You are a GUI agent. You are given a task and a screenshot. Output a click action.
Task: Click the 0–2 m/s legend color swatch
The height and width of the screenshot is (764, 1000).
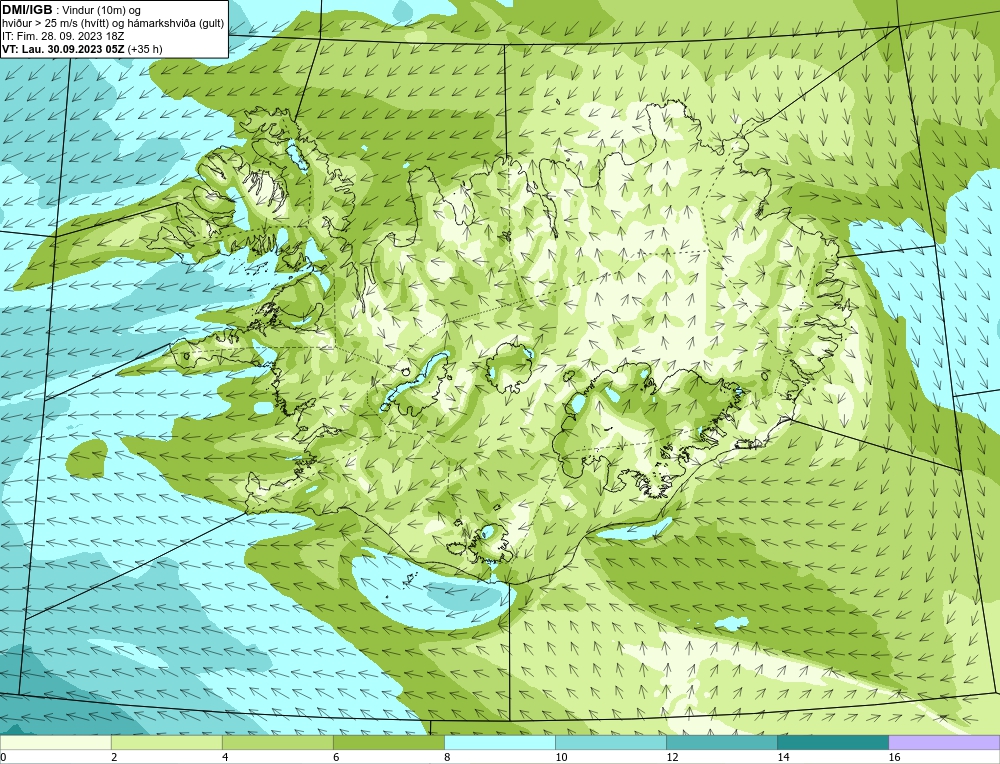coord(55,742)
